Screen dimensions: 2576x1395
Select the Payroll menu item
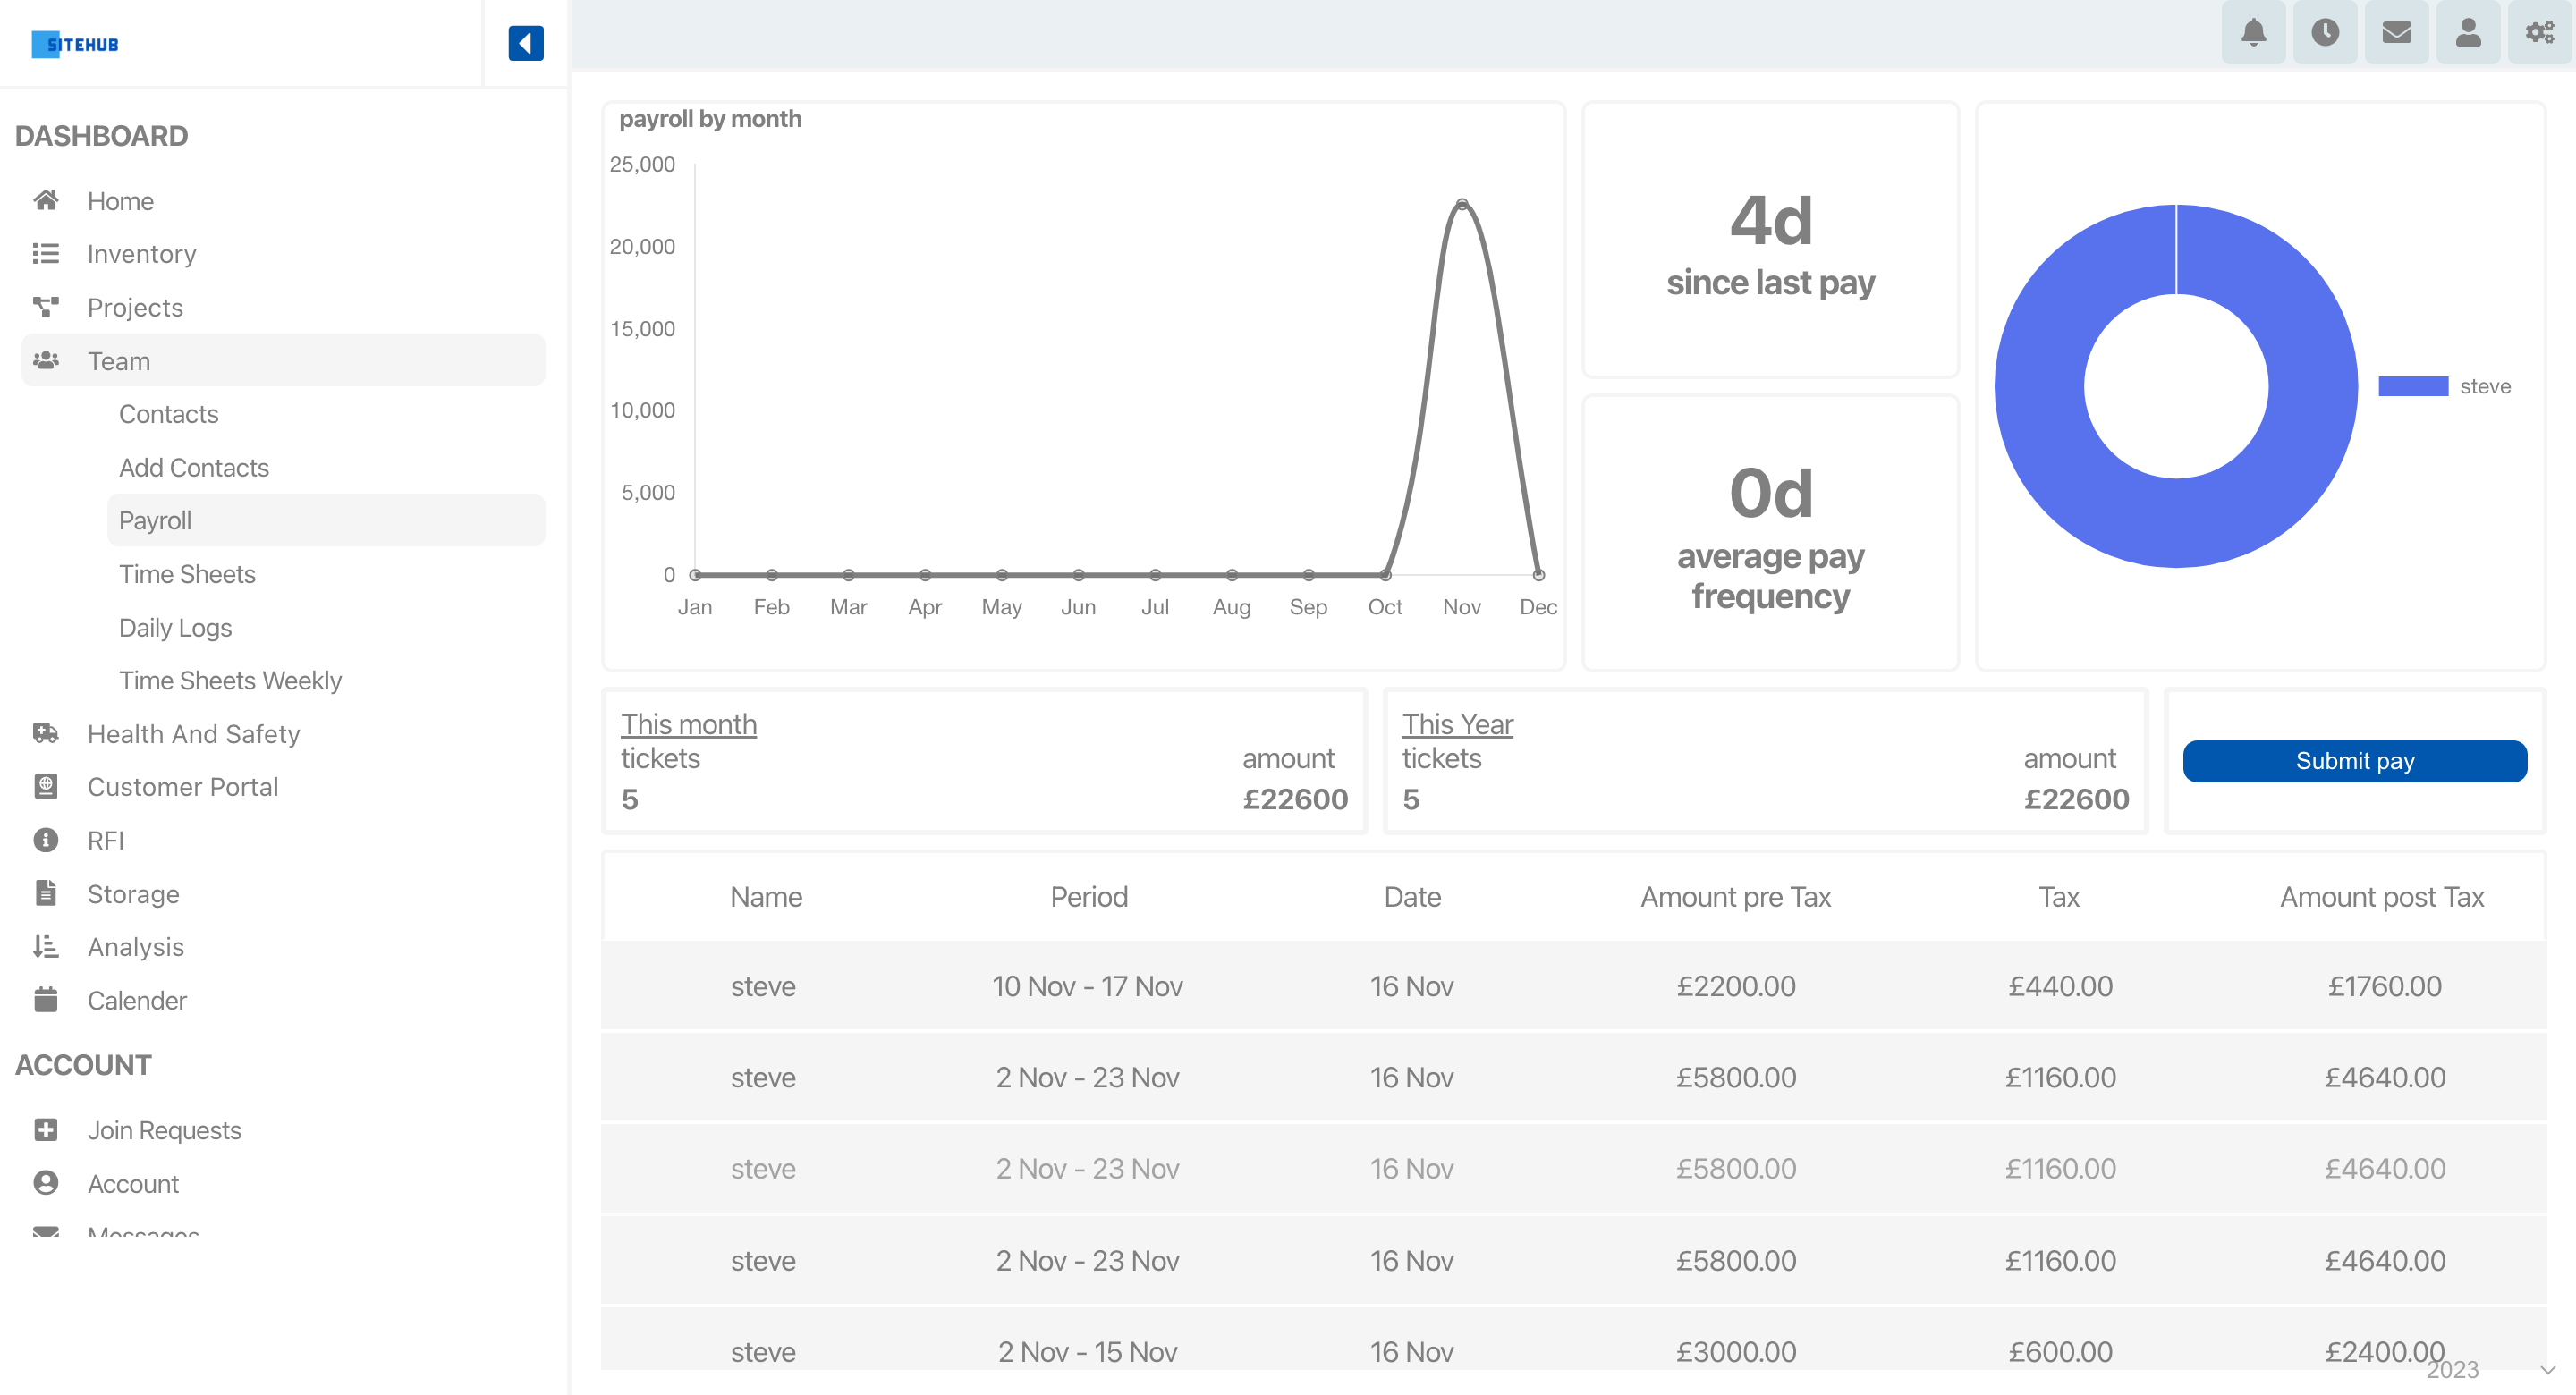click(x=157, y=519)
